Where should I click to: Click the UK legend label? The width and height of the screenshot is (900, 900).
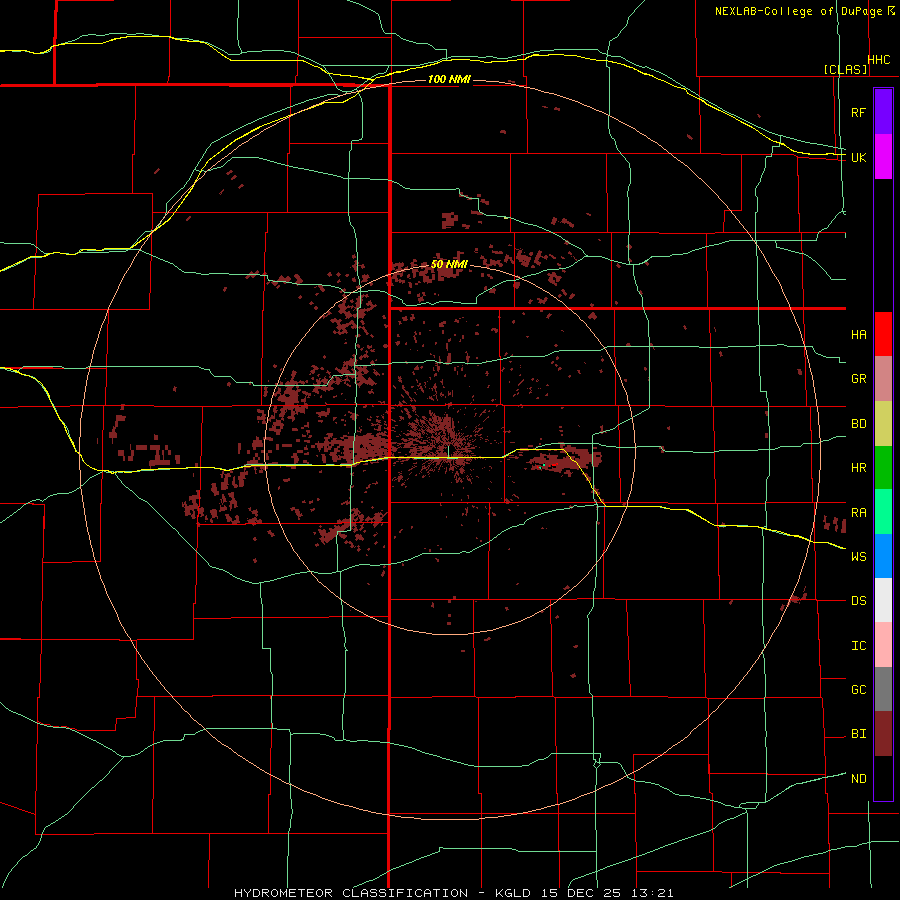(x=858, y=157)
